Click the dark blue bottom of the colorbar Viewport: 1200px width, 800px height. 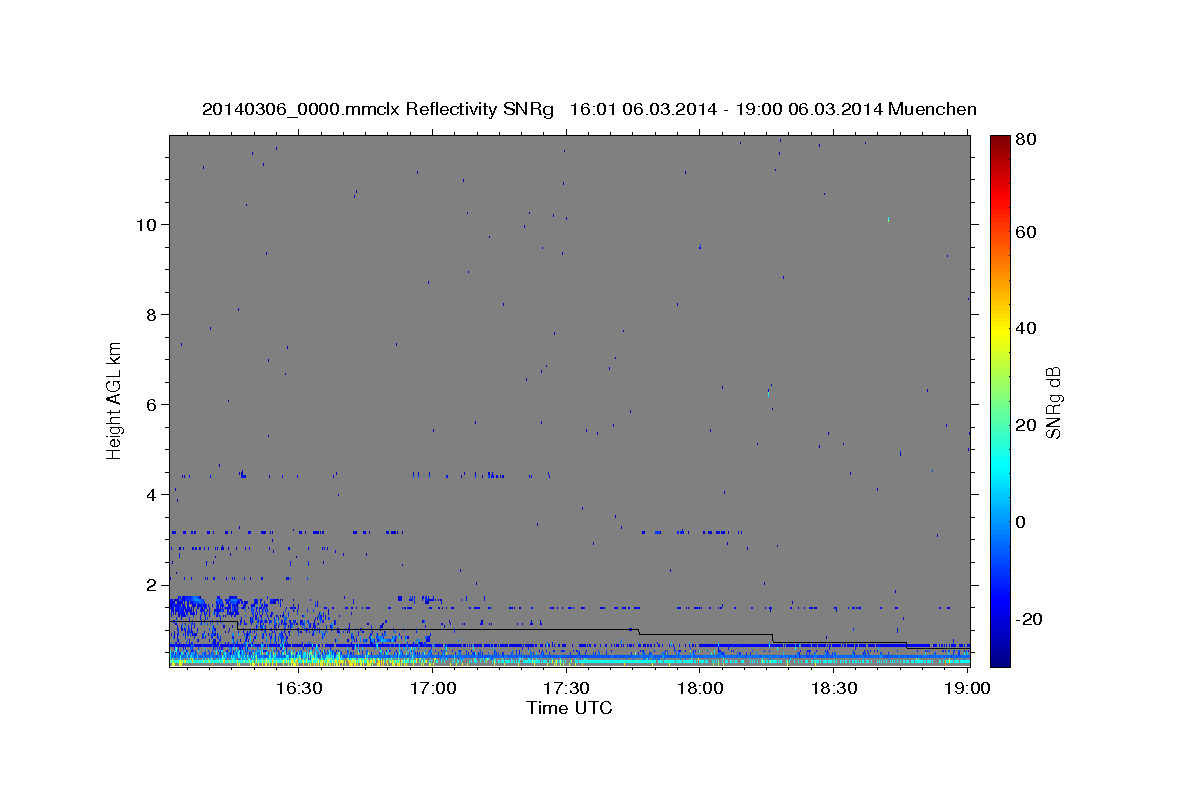pos(1000,658)
